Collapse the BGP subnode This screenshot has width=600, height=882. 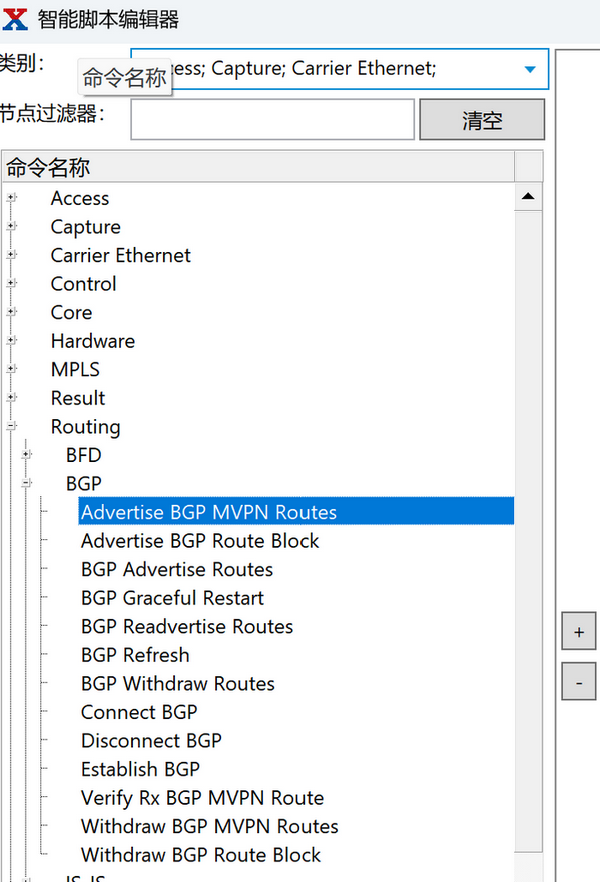(x=27, y=483)
